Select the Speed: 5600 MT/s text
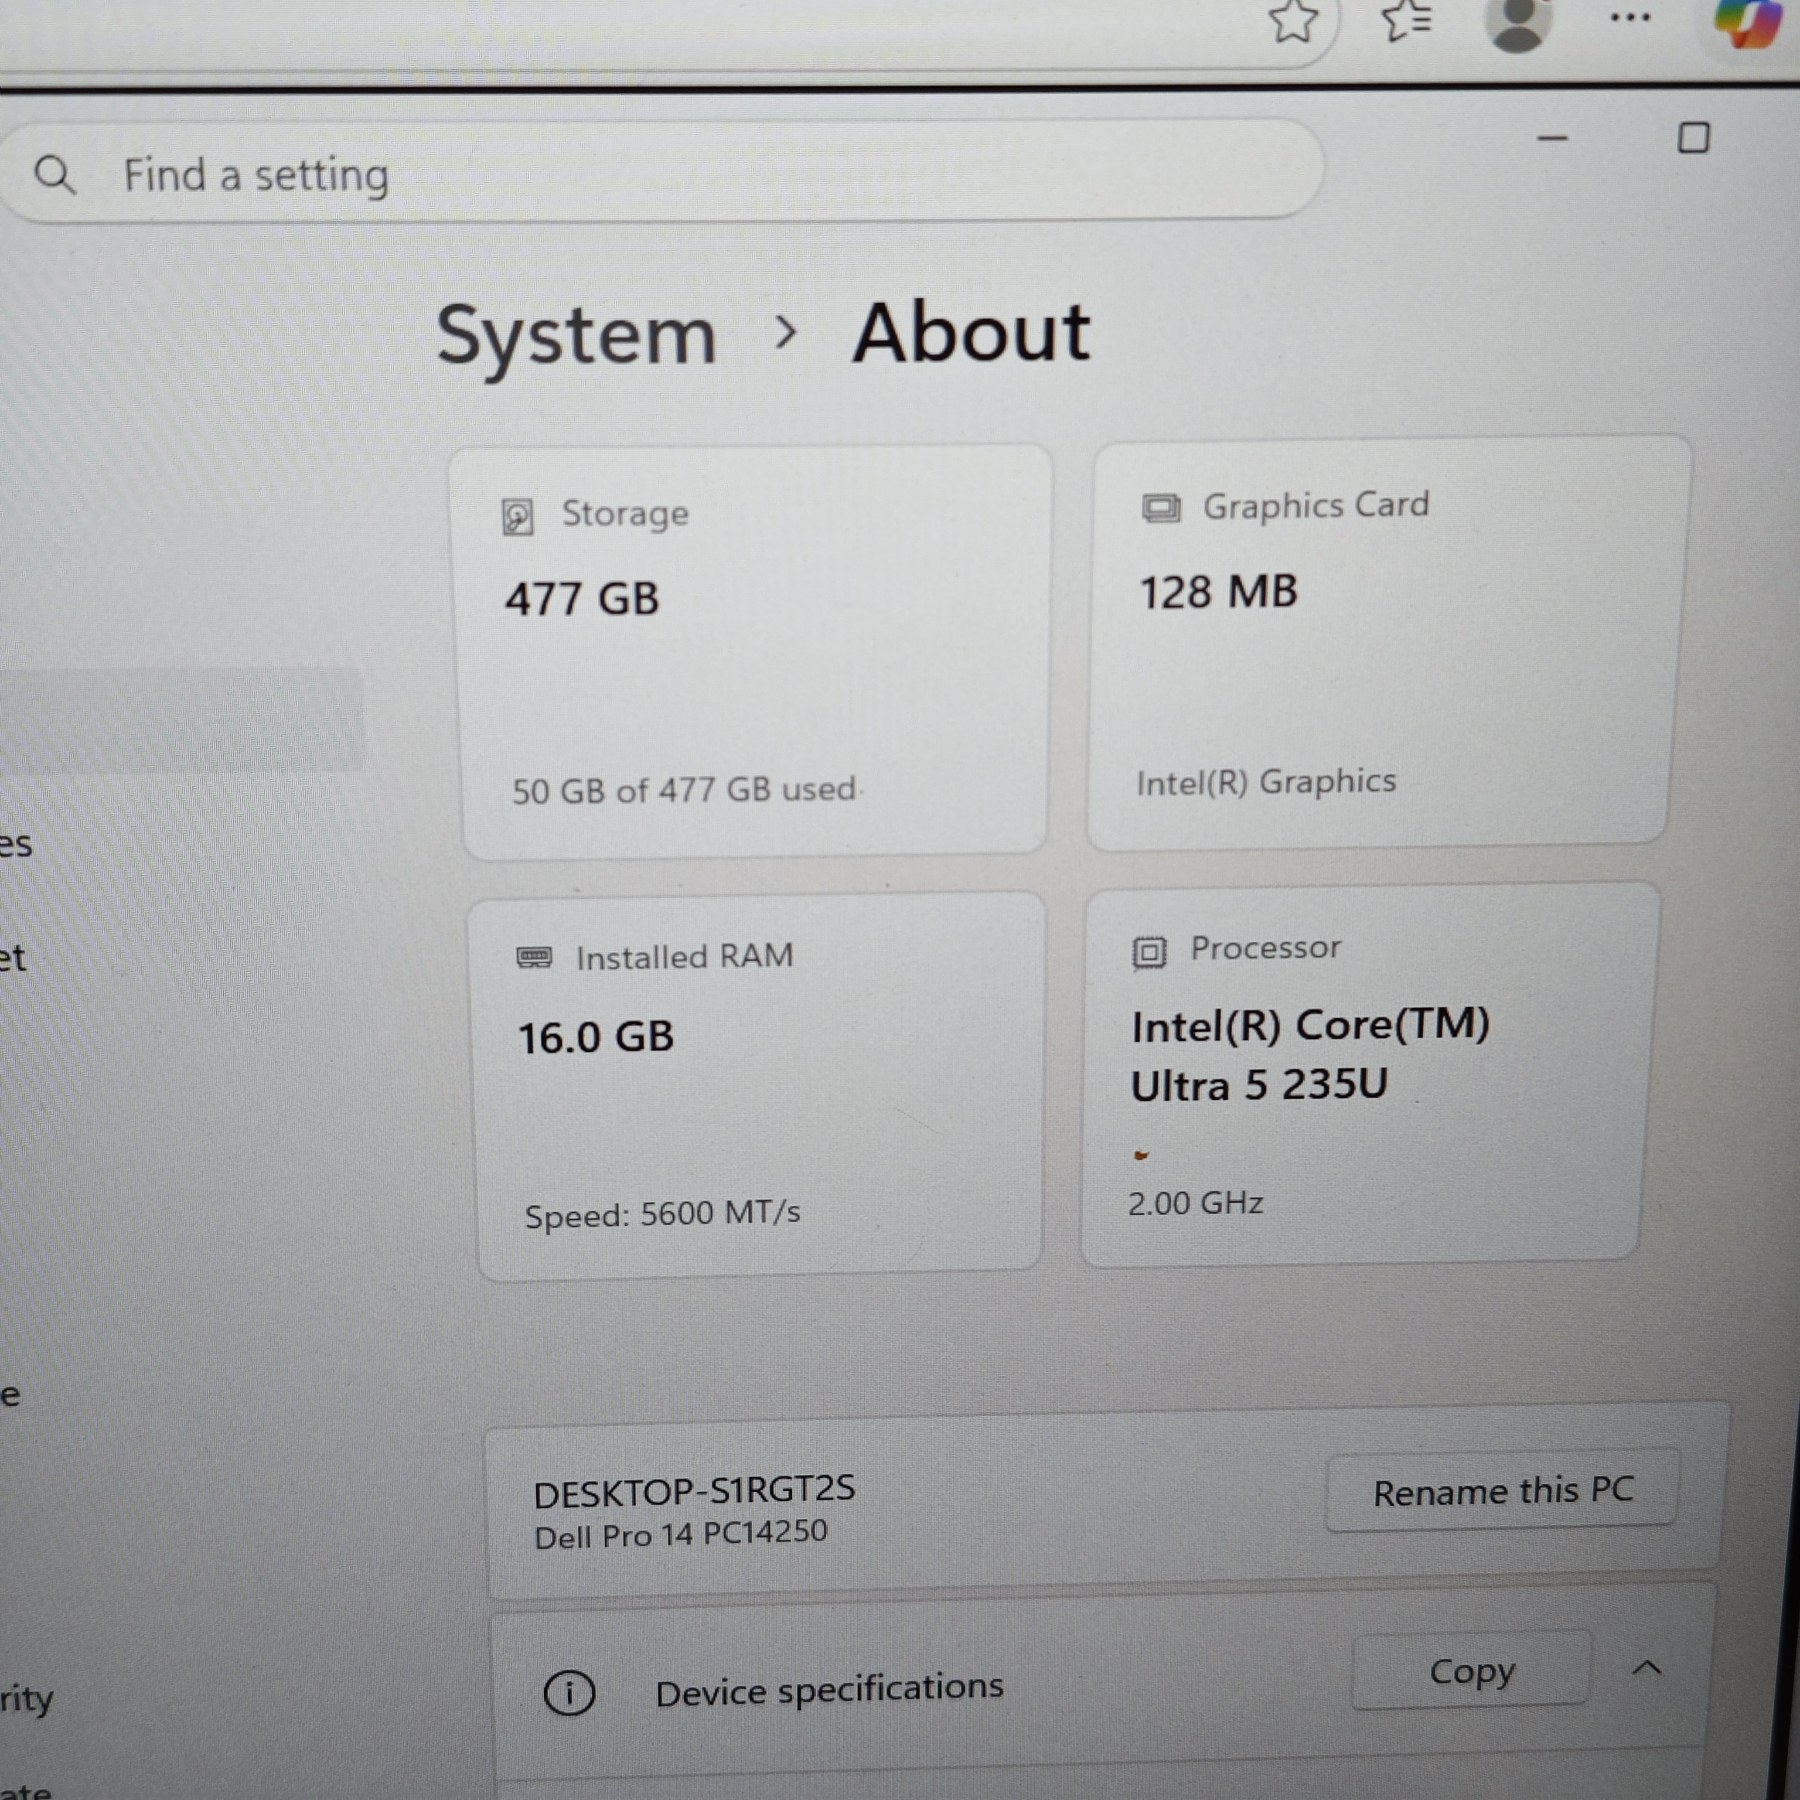Viewport: 1800px width, 1800px height. (662, 1214)
